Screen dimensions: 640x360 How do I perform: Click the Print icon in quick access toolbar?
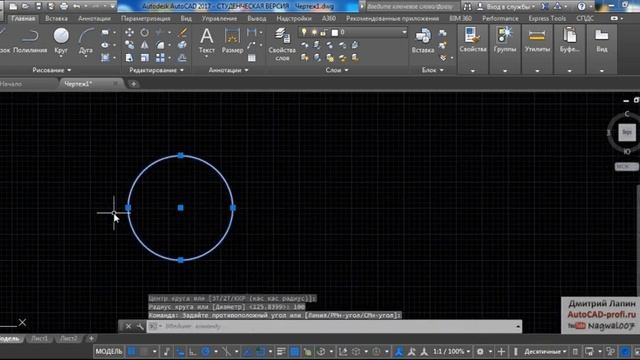point(64,6)
